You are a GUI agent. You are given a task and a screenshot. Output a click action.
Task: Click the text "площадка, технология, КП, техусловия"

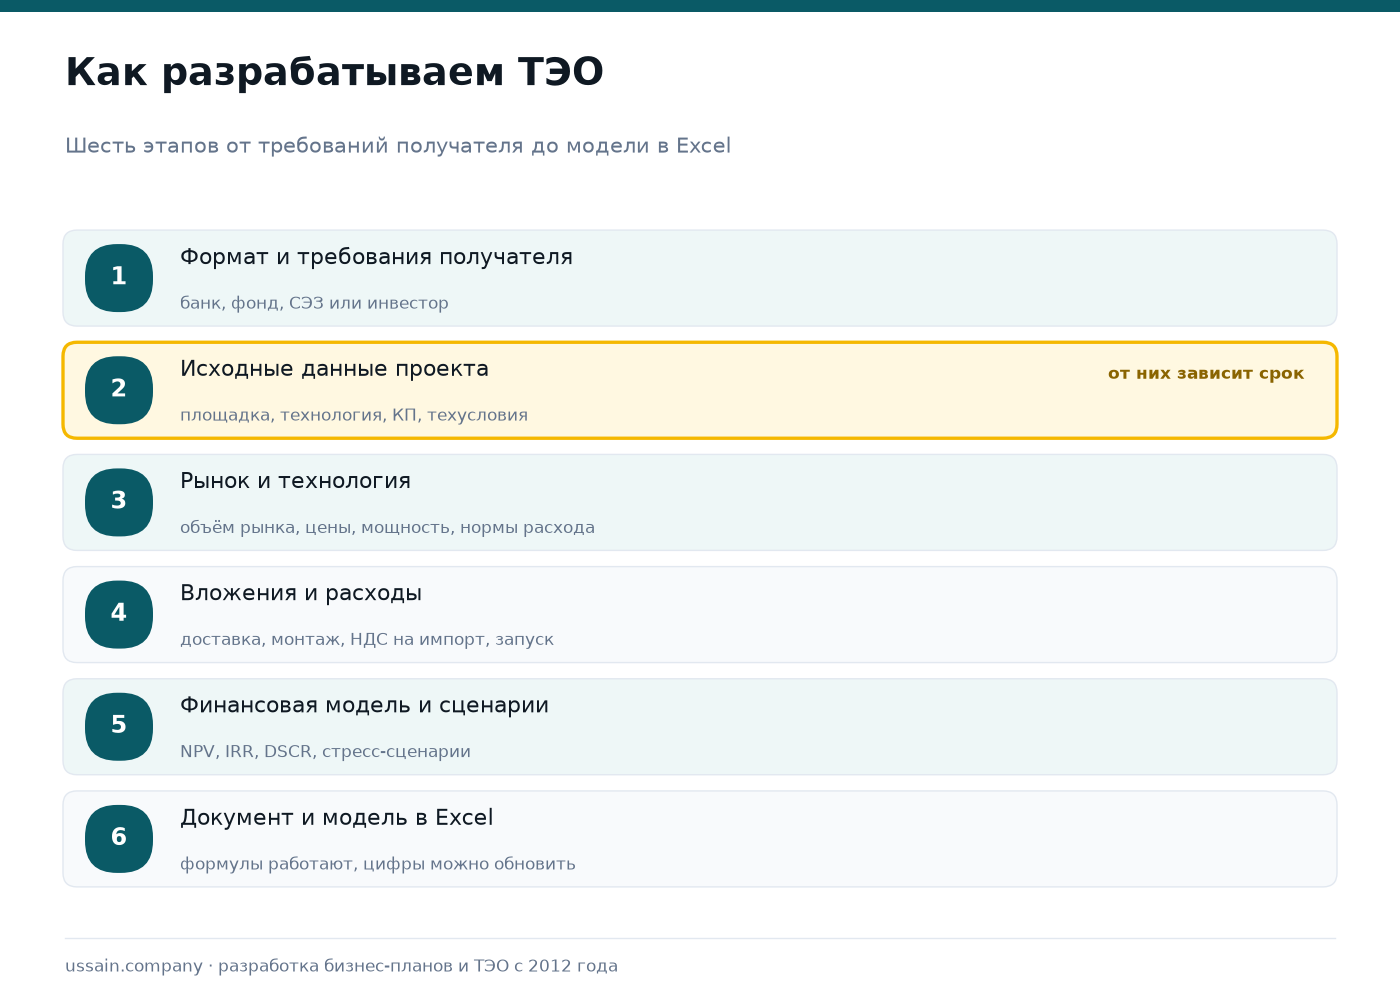point(354,415)
